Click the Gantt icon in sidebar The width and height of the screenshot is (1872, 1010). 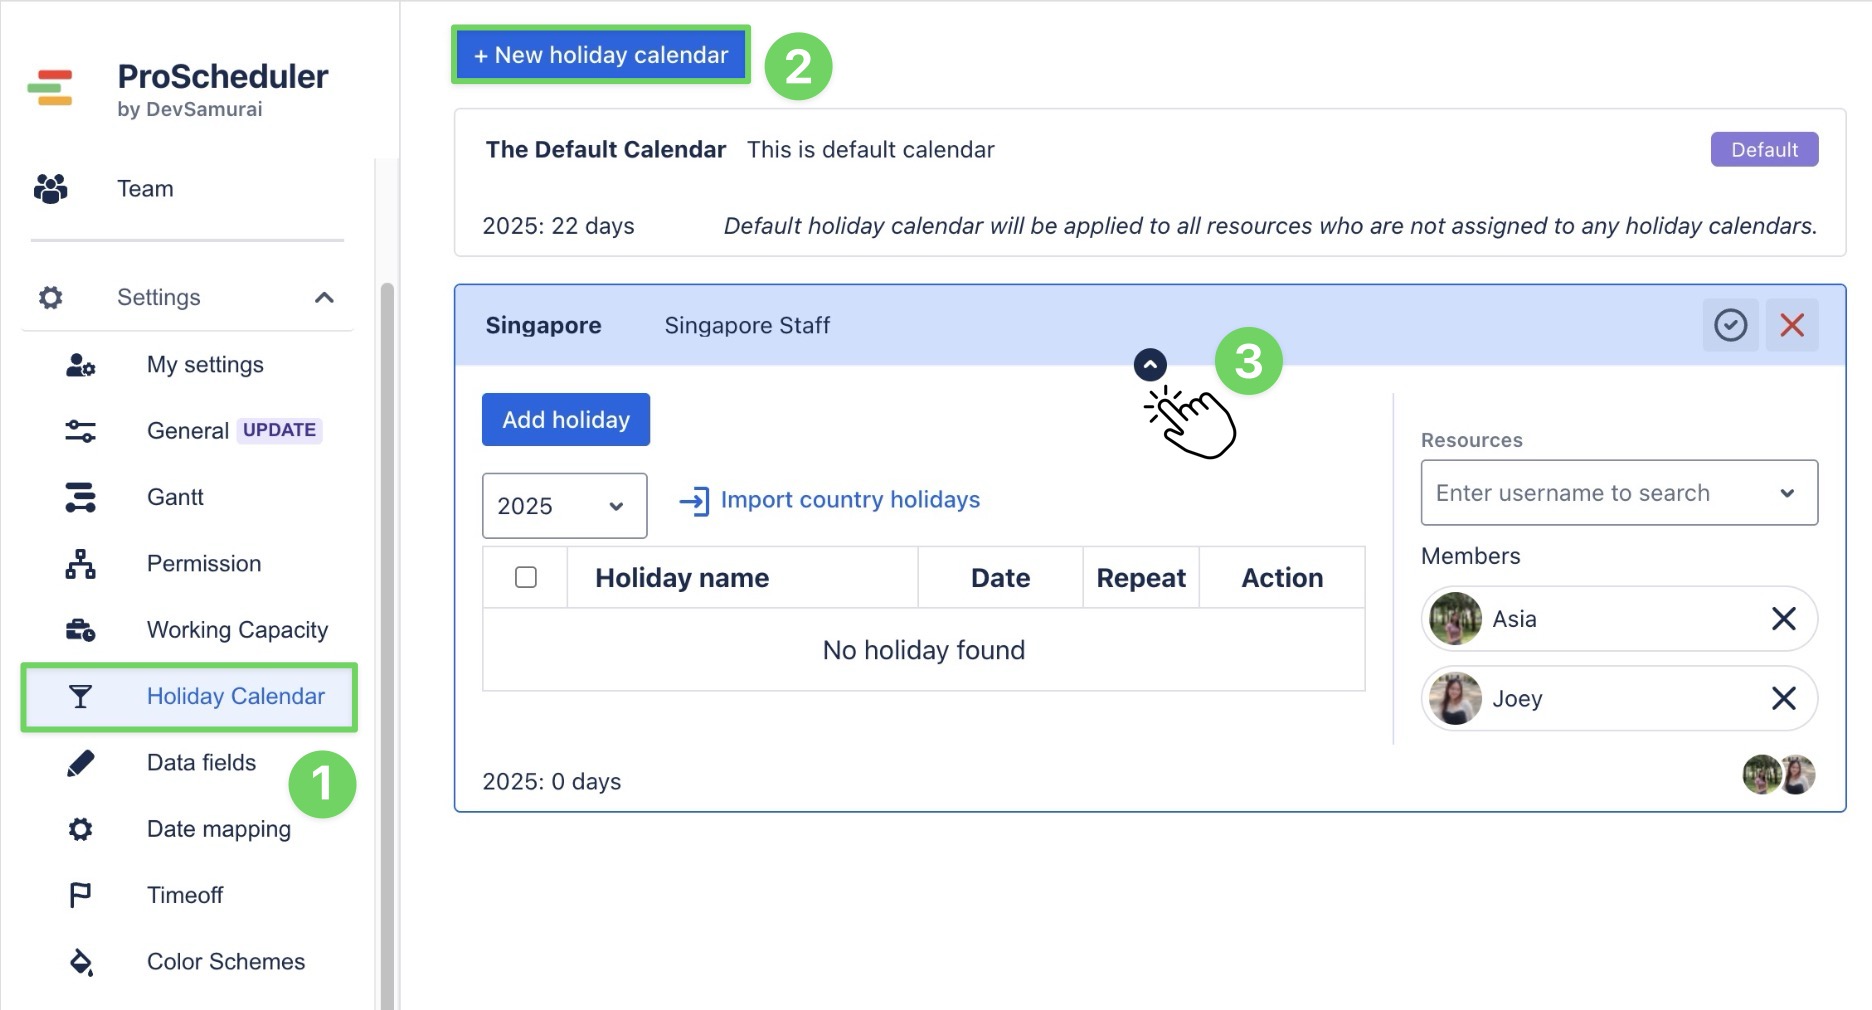(x=80, y=497)
